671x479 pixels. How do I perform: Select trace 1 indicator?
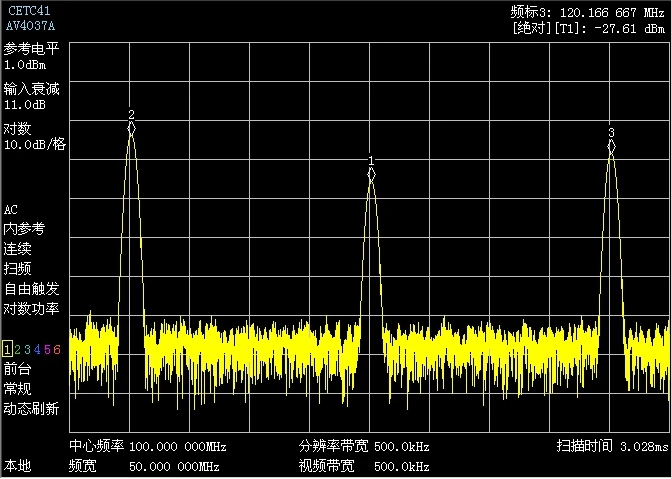(7, 350)
